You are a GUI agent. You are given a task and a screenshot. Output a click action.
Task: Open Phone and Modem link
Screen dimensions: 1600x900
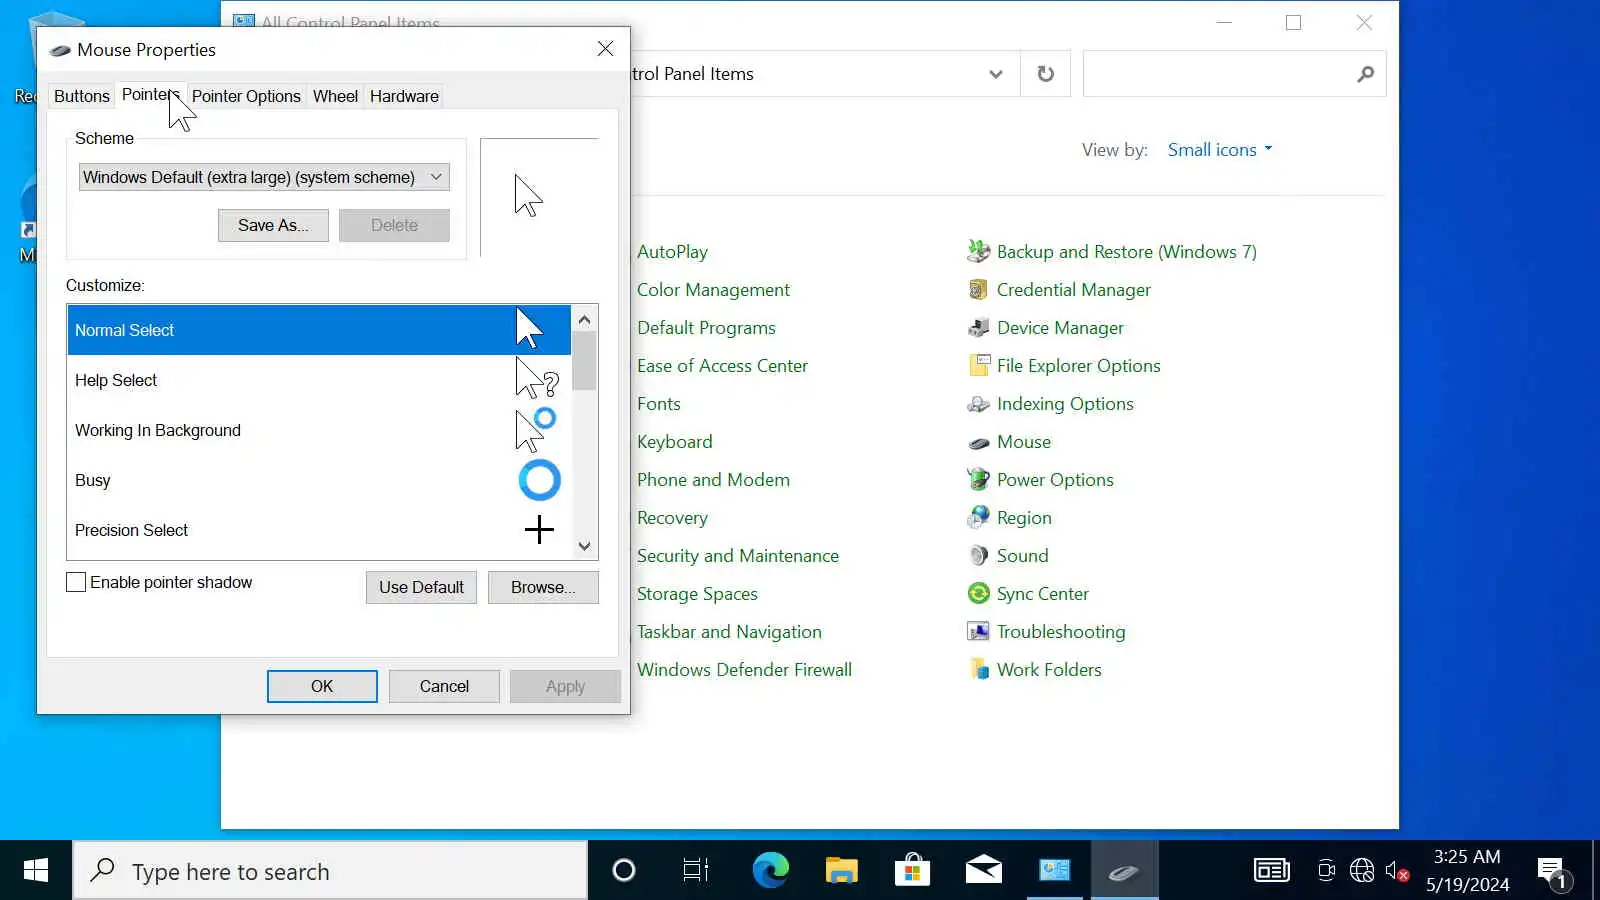(713, 480)
